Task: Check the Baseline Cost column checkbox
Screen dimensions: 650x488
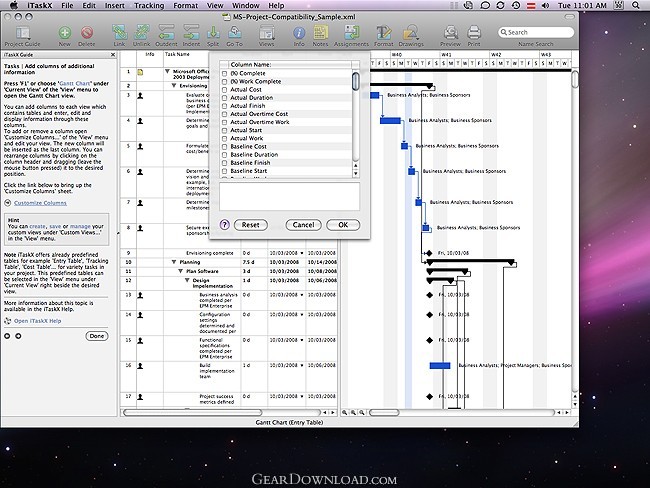Action: (x=224, y=147)
